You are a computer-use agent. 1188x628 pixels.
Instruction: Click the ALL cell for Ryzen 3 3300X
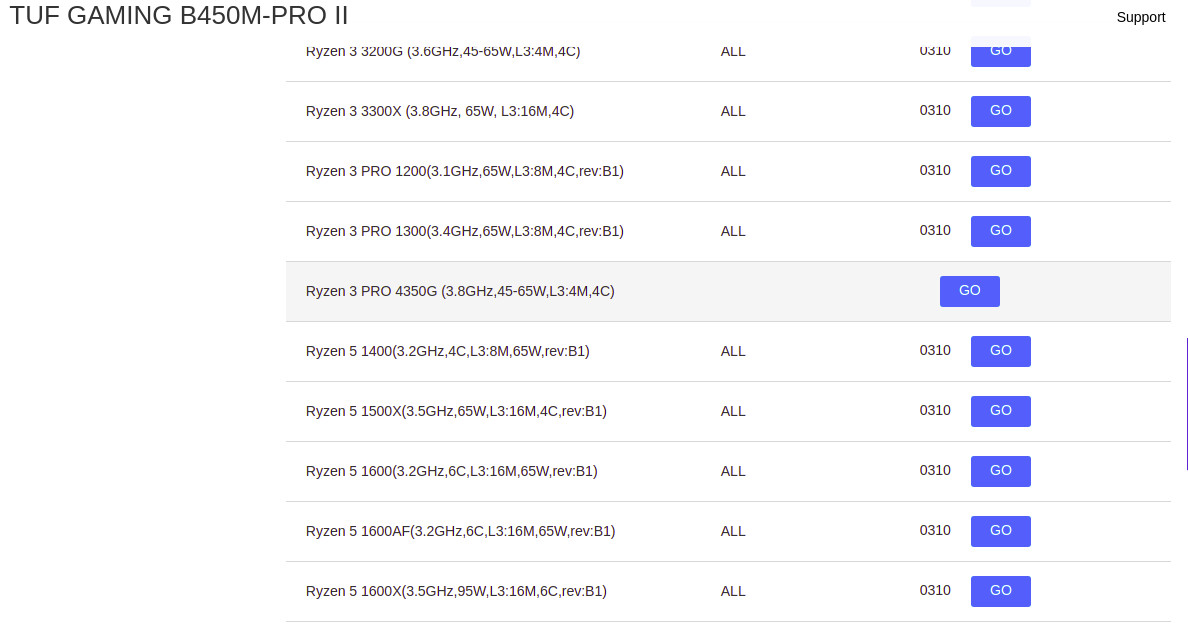tap(733, 111)
